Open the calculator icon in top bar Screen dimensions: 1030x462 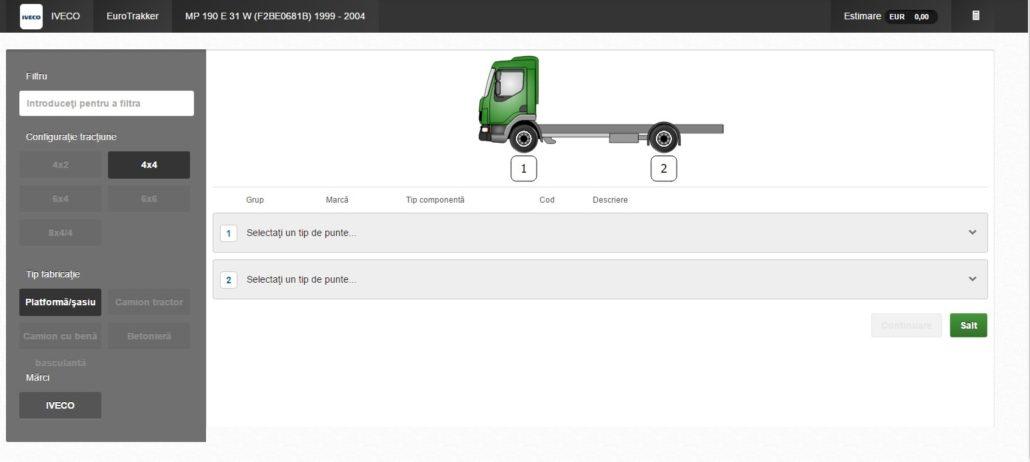coord(975,16)
